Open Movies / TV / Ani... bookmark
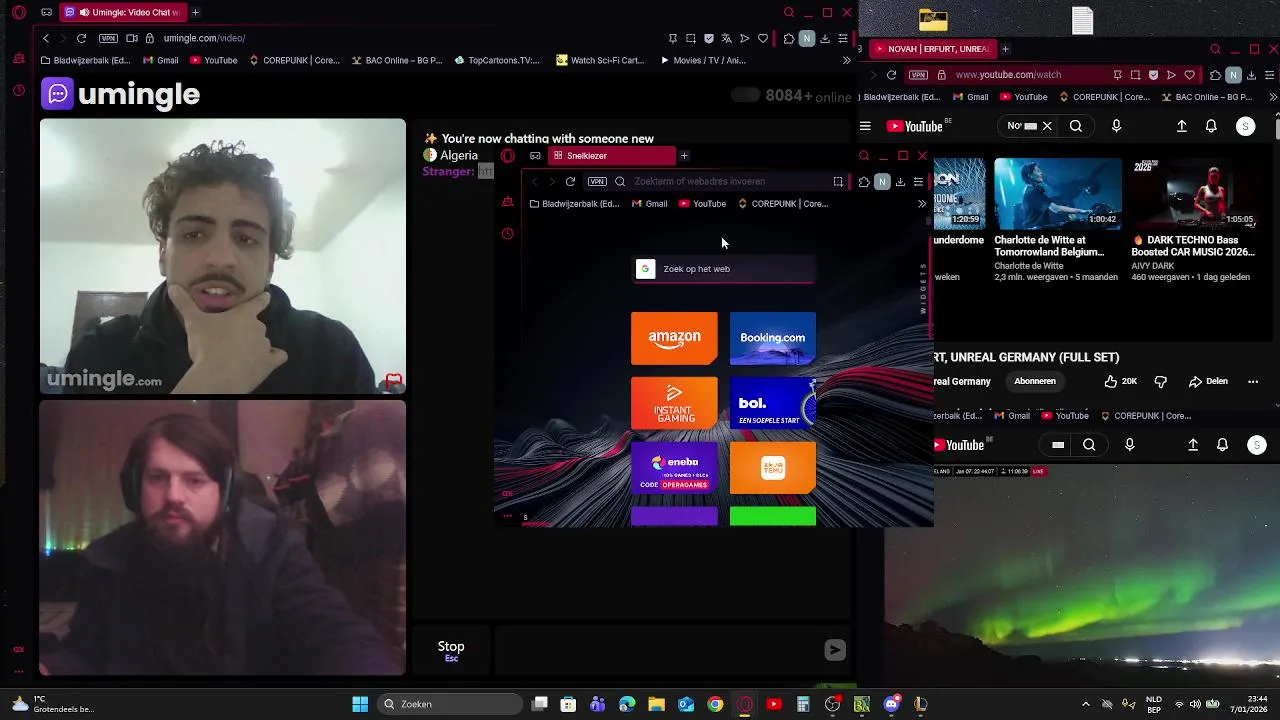1280x720 pixels. (x=703, y=60)
